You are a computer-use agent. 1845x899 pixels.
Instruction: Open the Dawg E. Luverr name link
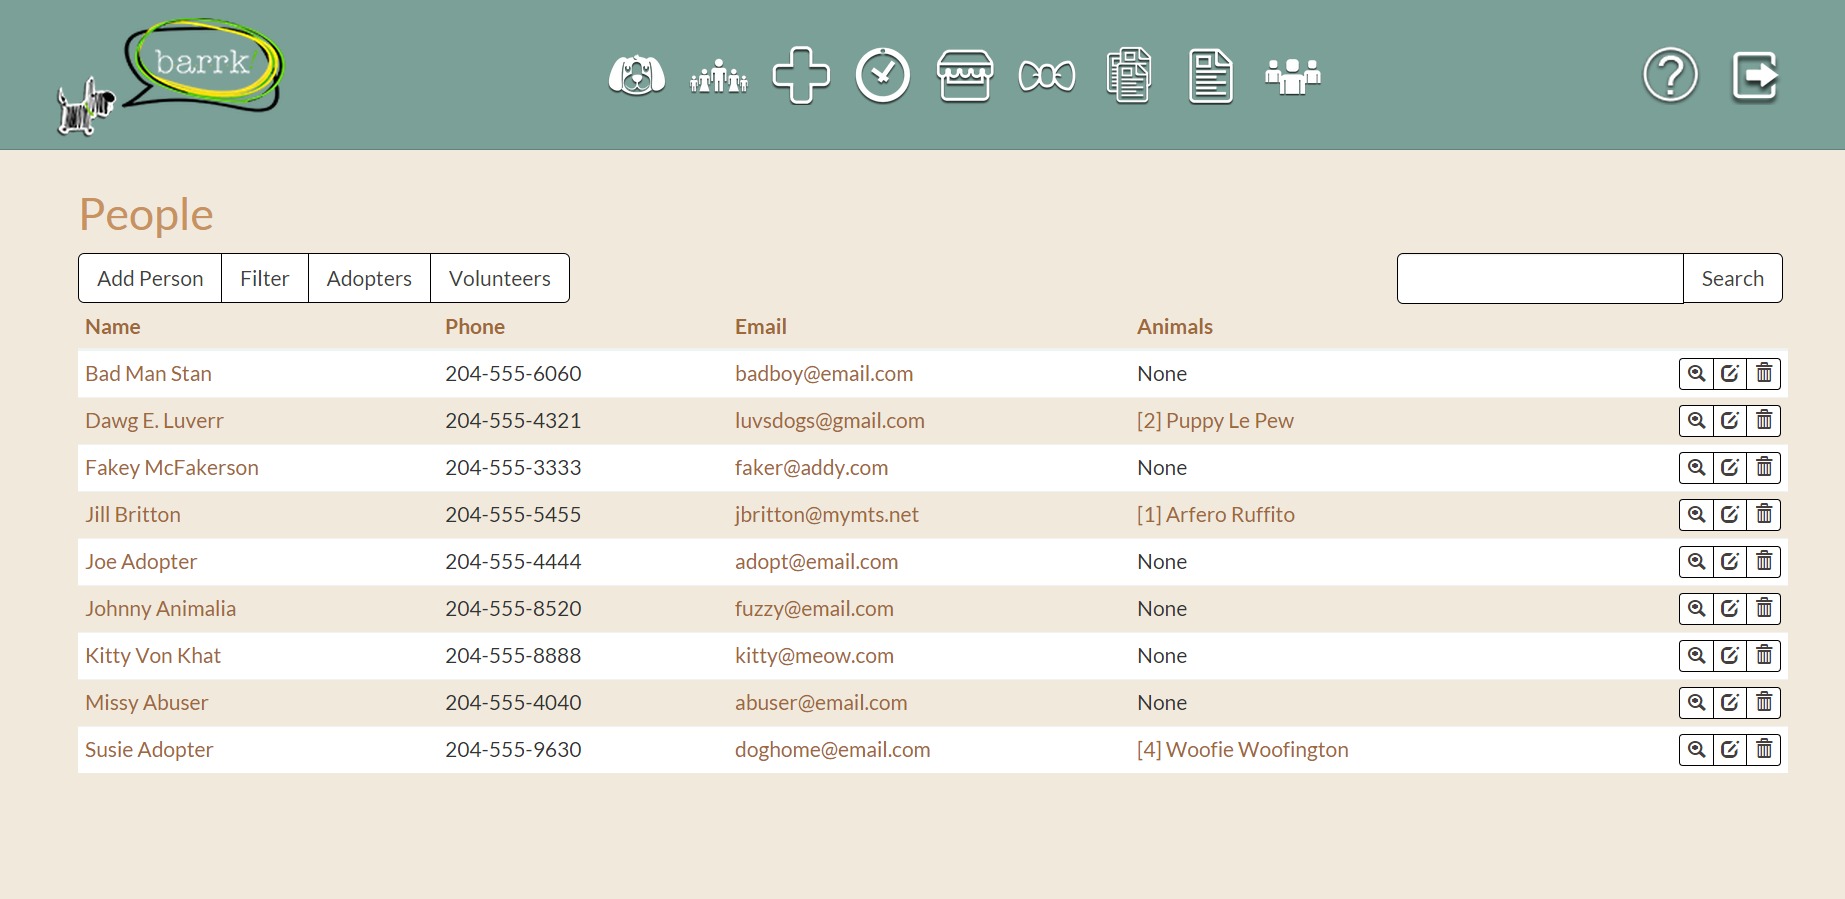click(154, 421)
